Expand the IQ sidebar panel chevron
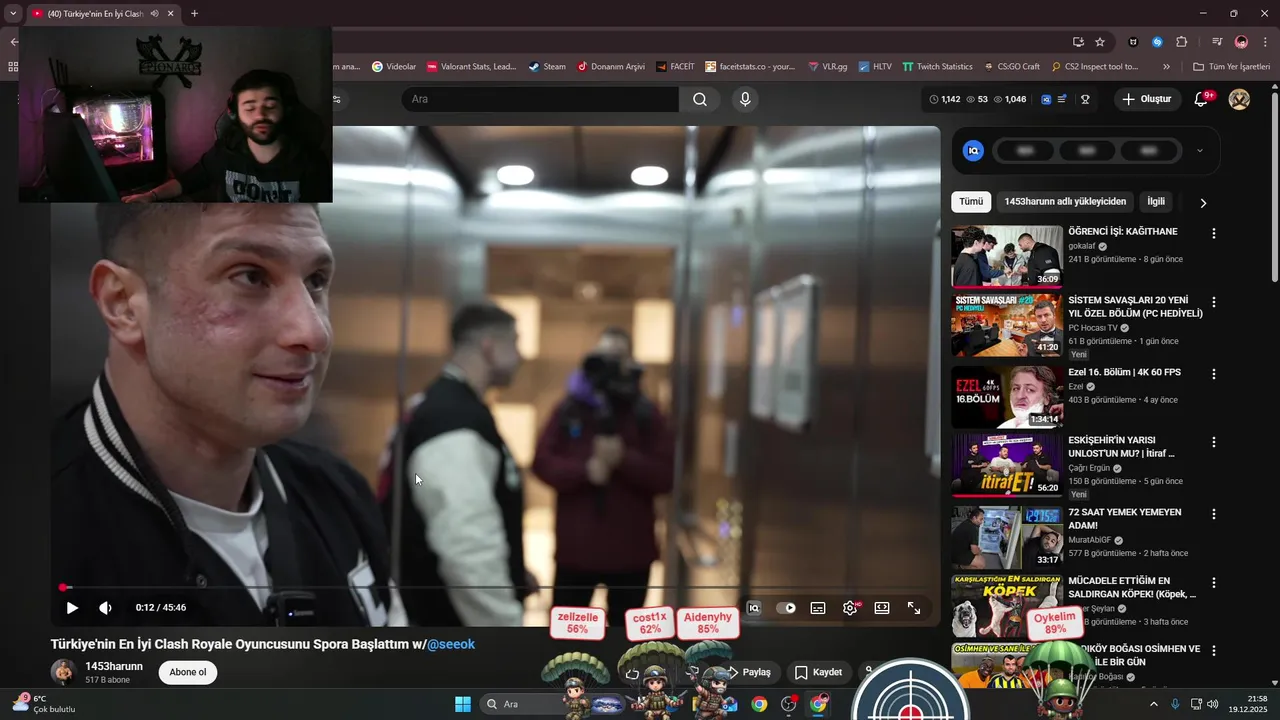Viewport: 1280px width, 720px height. pyautogui.click(x=1200, y=151)
